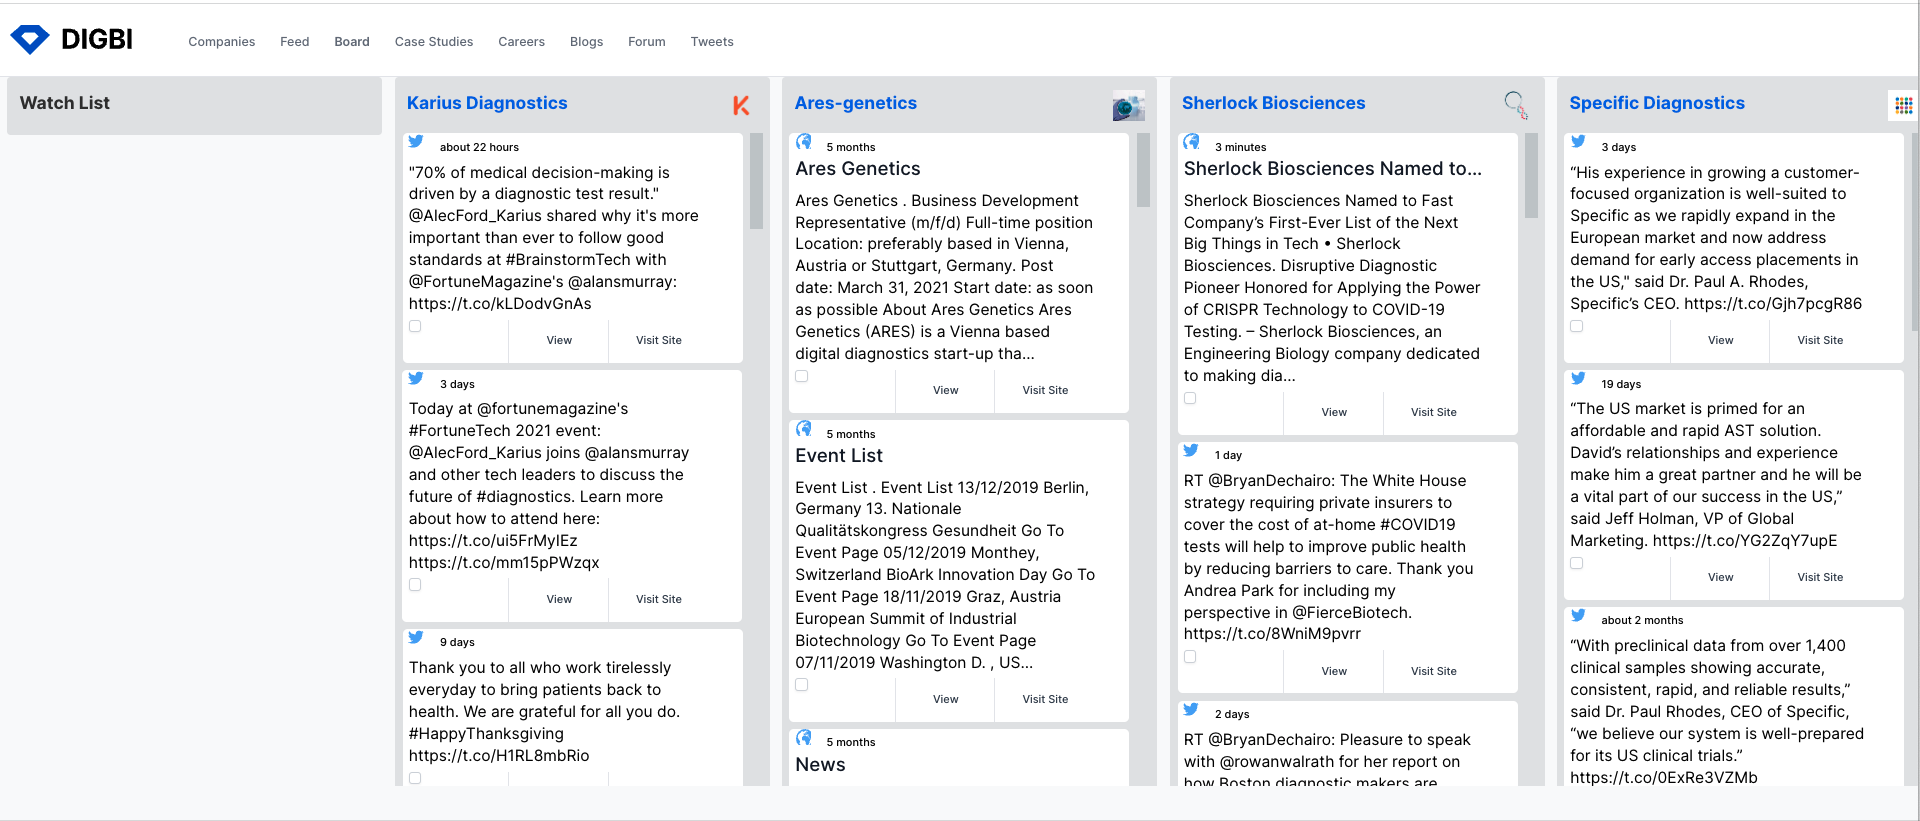This screenshot has width=1920, height=821.
Task: Click Twitter icon on Sherlock '1 day' post
Action: point(1191,451)
